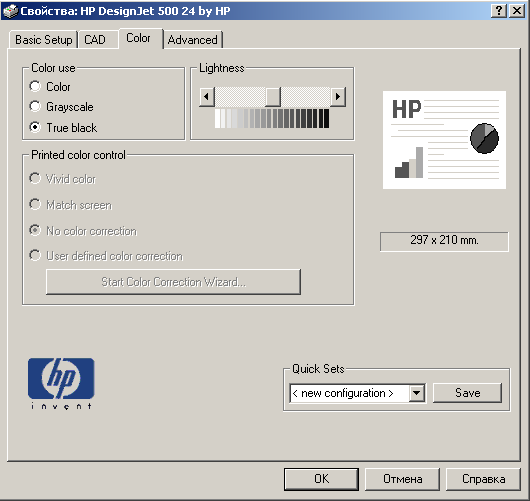Click the Lightness slider thumb

272,97
